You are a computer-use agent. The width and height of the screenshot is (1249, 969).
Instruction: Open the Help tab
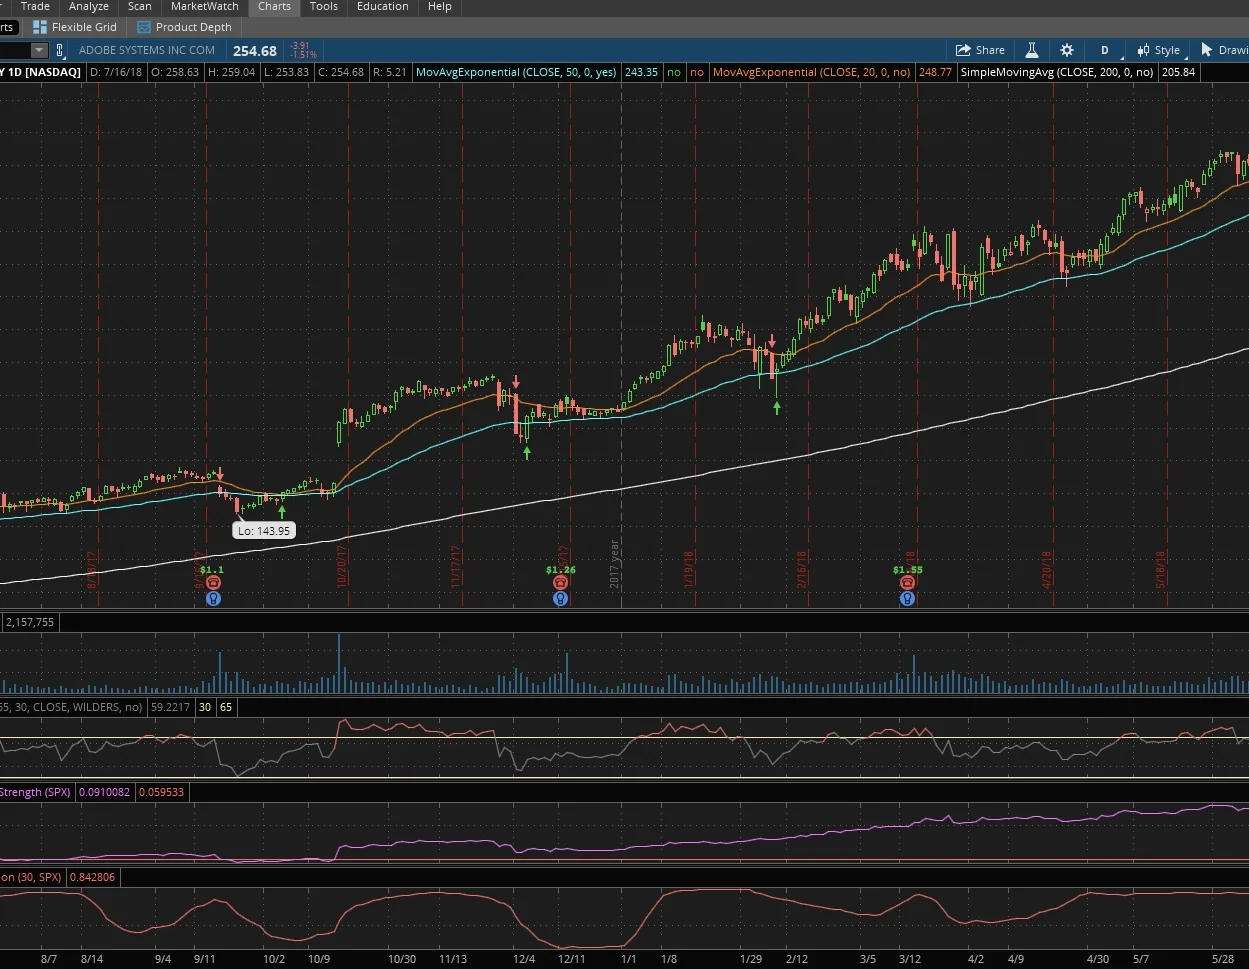coord(440,6)
